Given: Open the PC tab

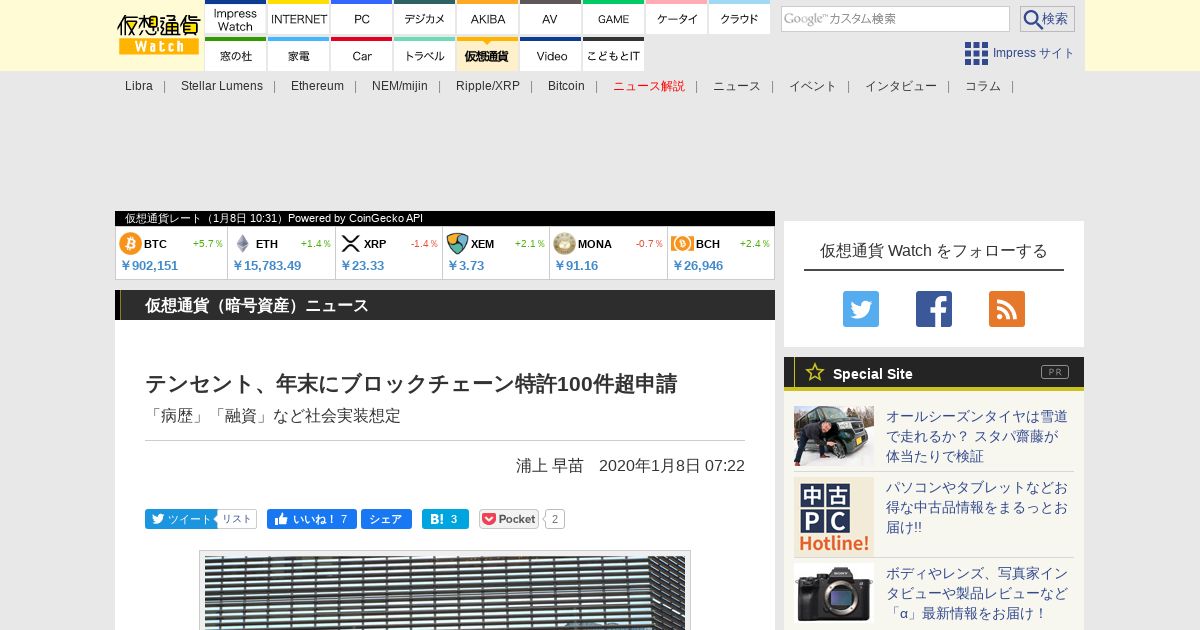Looking at the screenshot, I should (362, 19).
